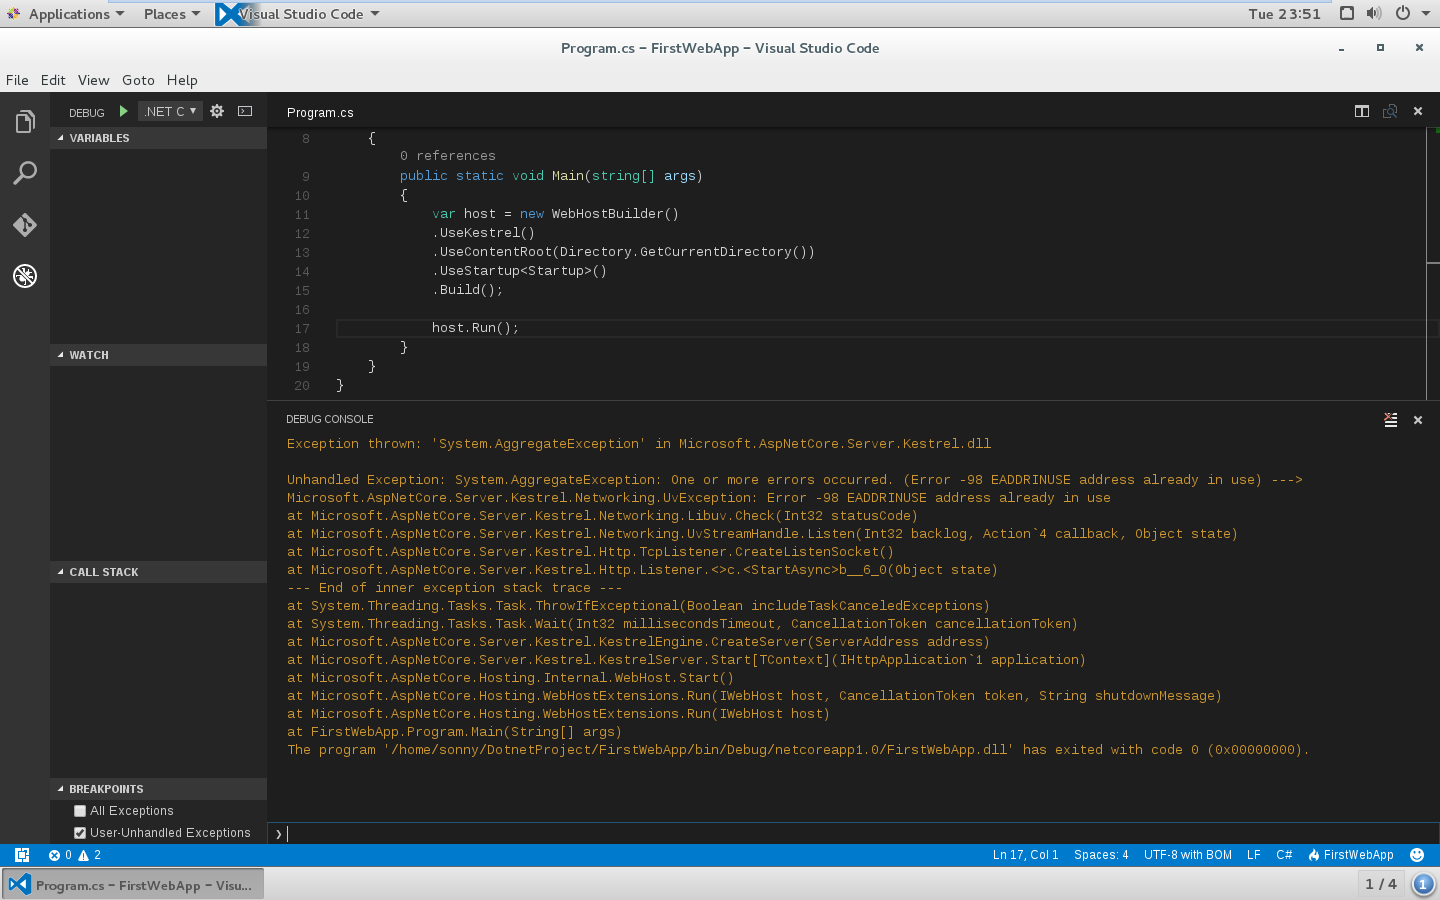Change indentation via Spaces: 4

pyautogui.click(x=1101, y=855)
